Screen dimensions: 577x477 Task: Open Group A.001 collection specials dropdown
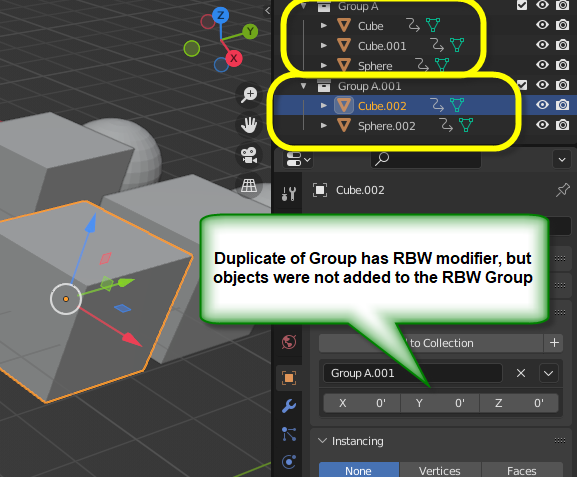point(548,373)
